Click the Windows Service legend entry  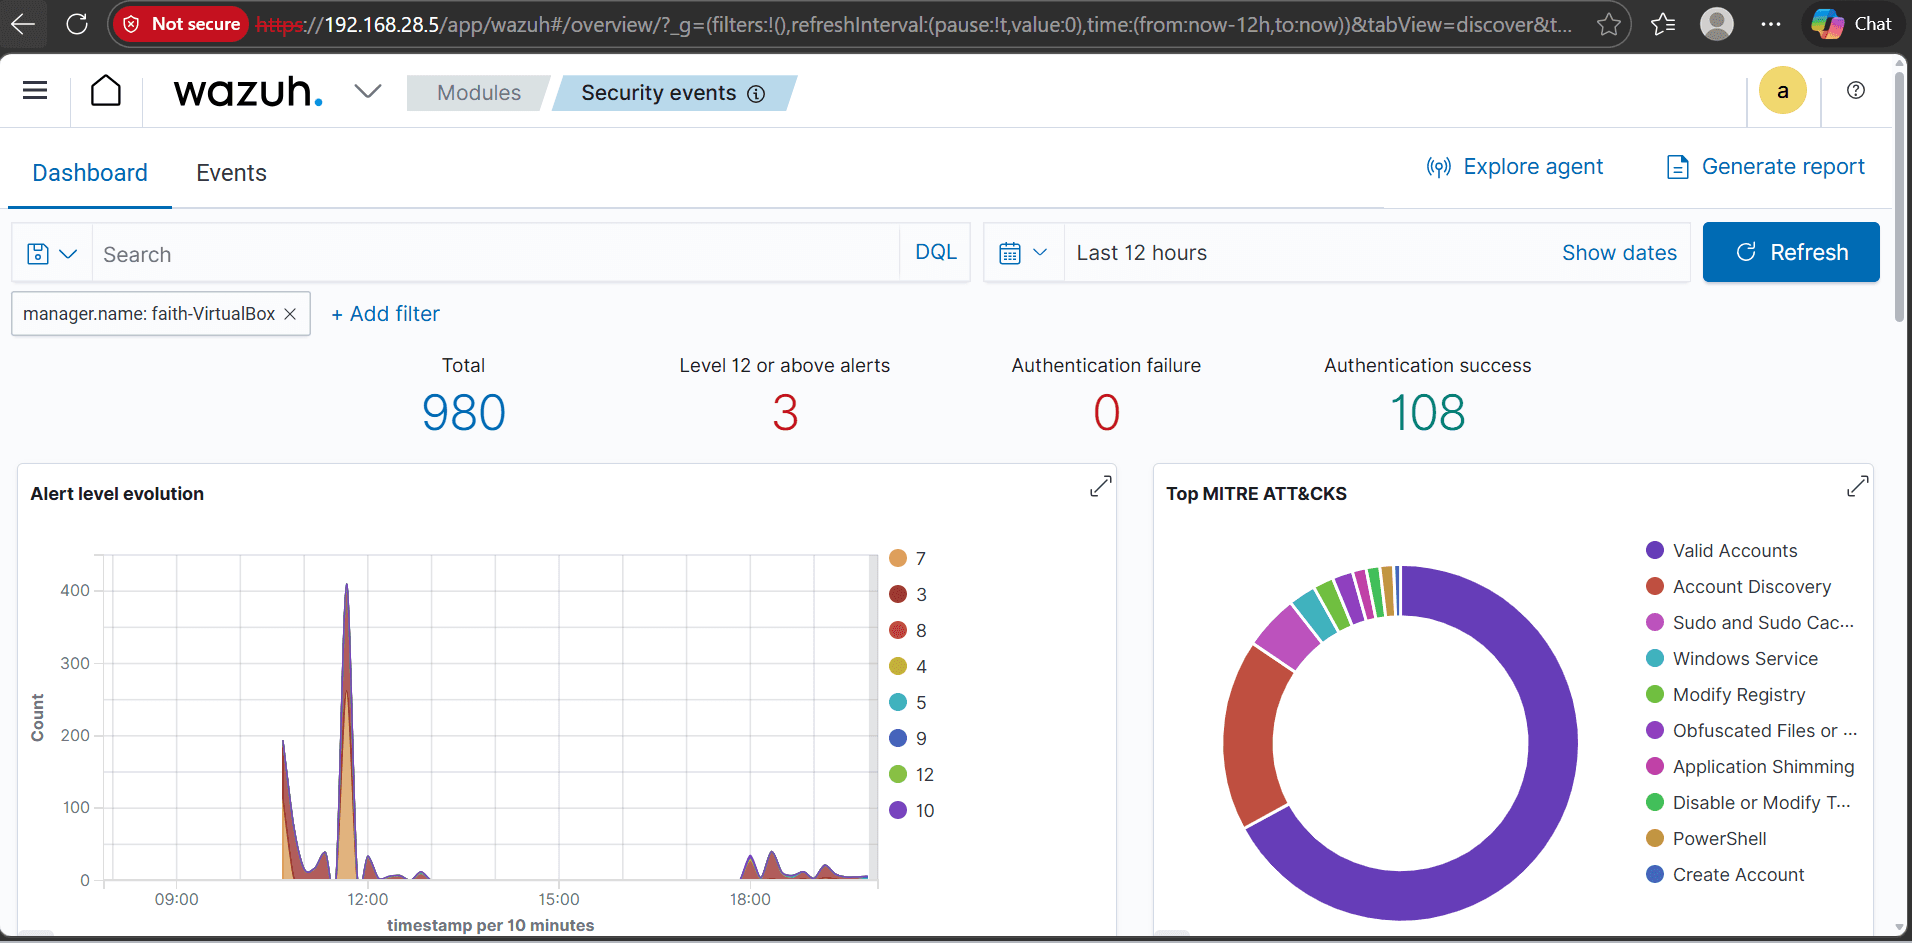click(1733, 659)
